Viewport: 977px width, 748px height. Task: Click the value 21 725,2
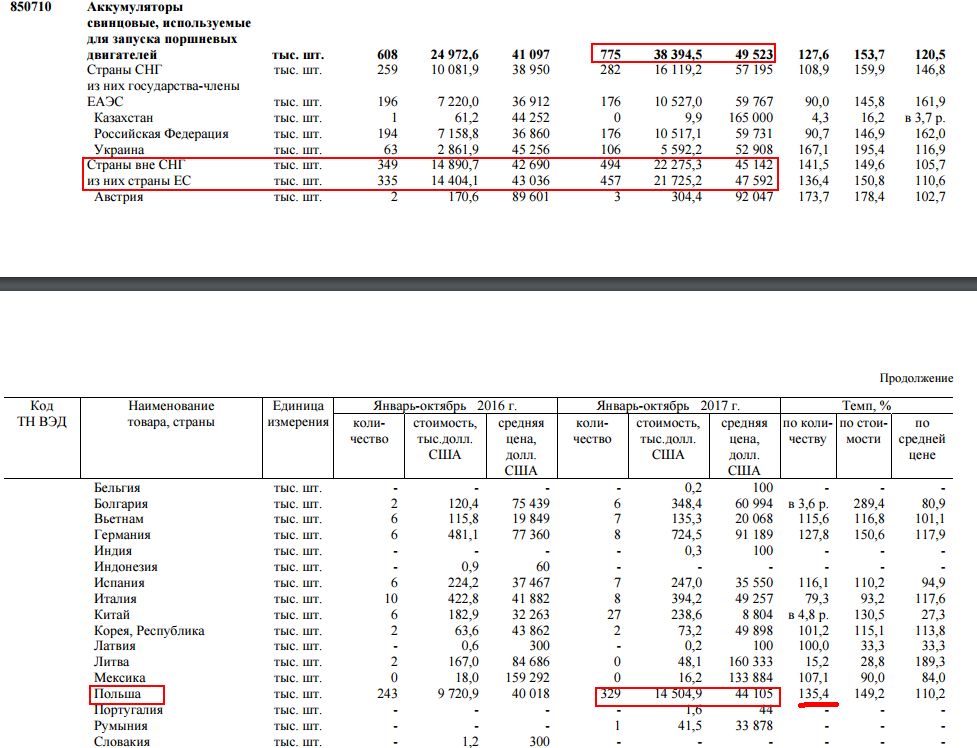pos(678,181)
